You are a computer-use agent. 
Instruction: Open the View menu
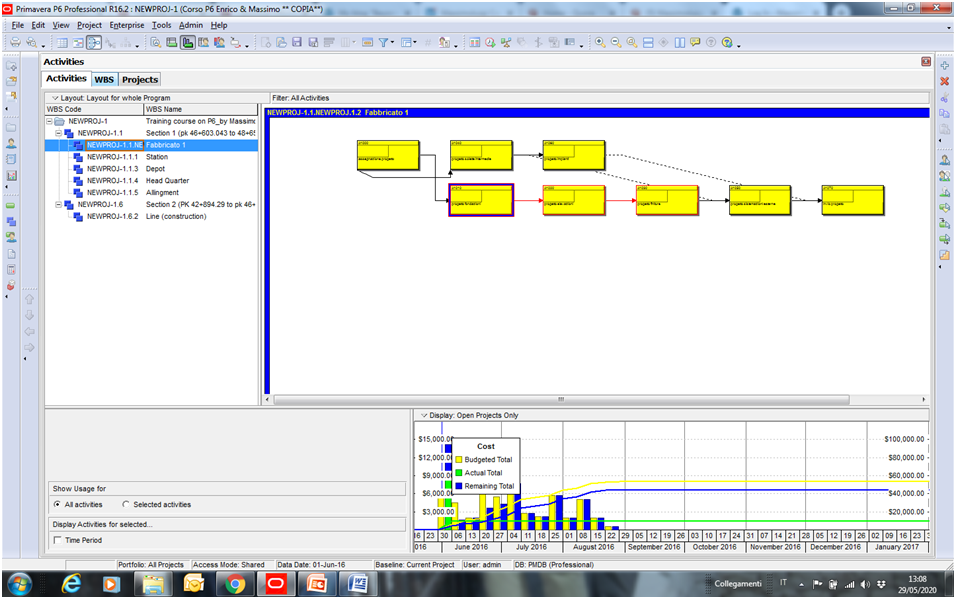pos(61,25)
